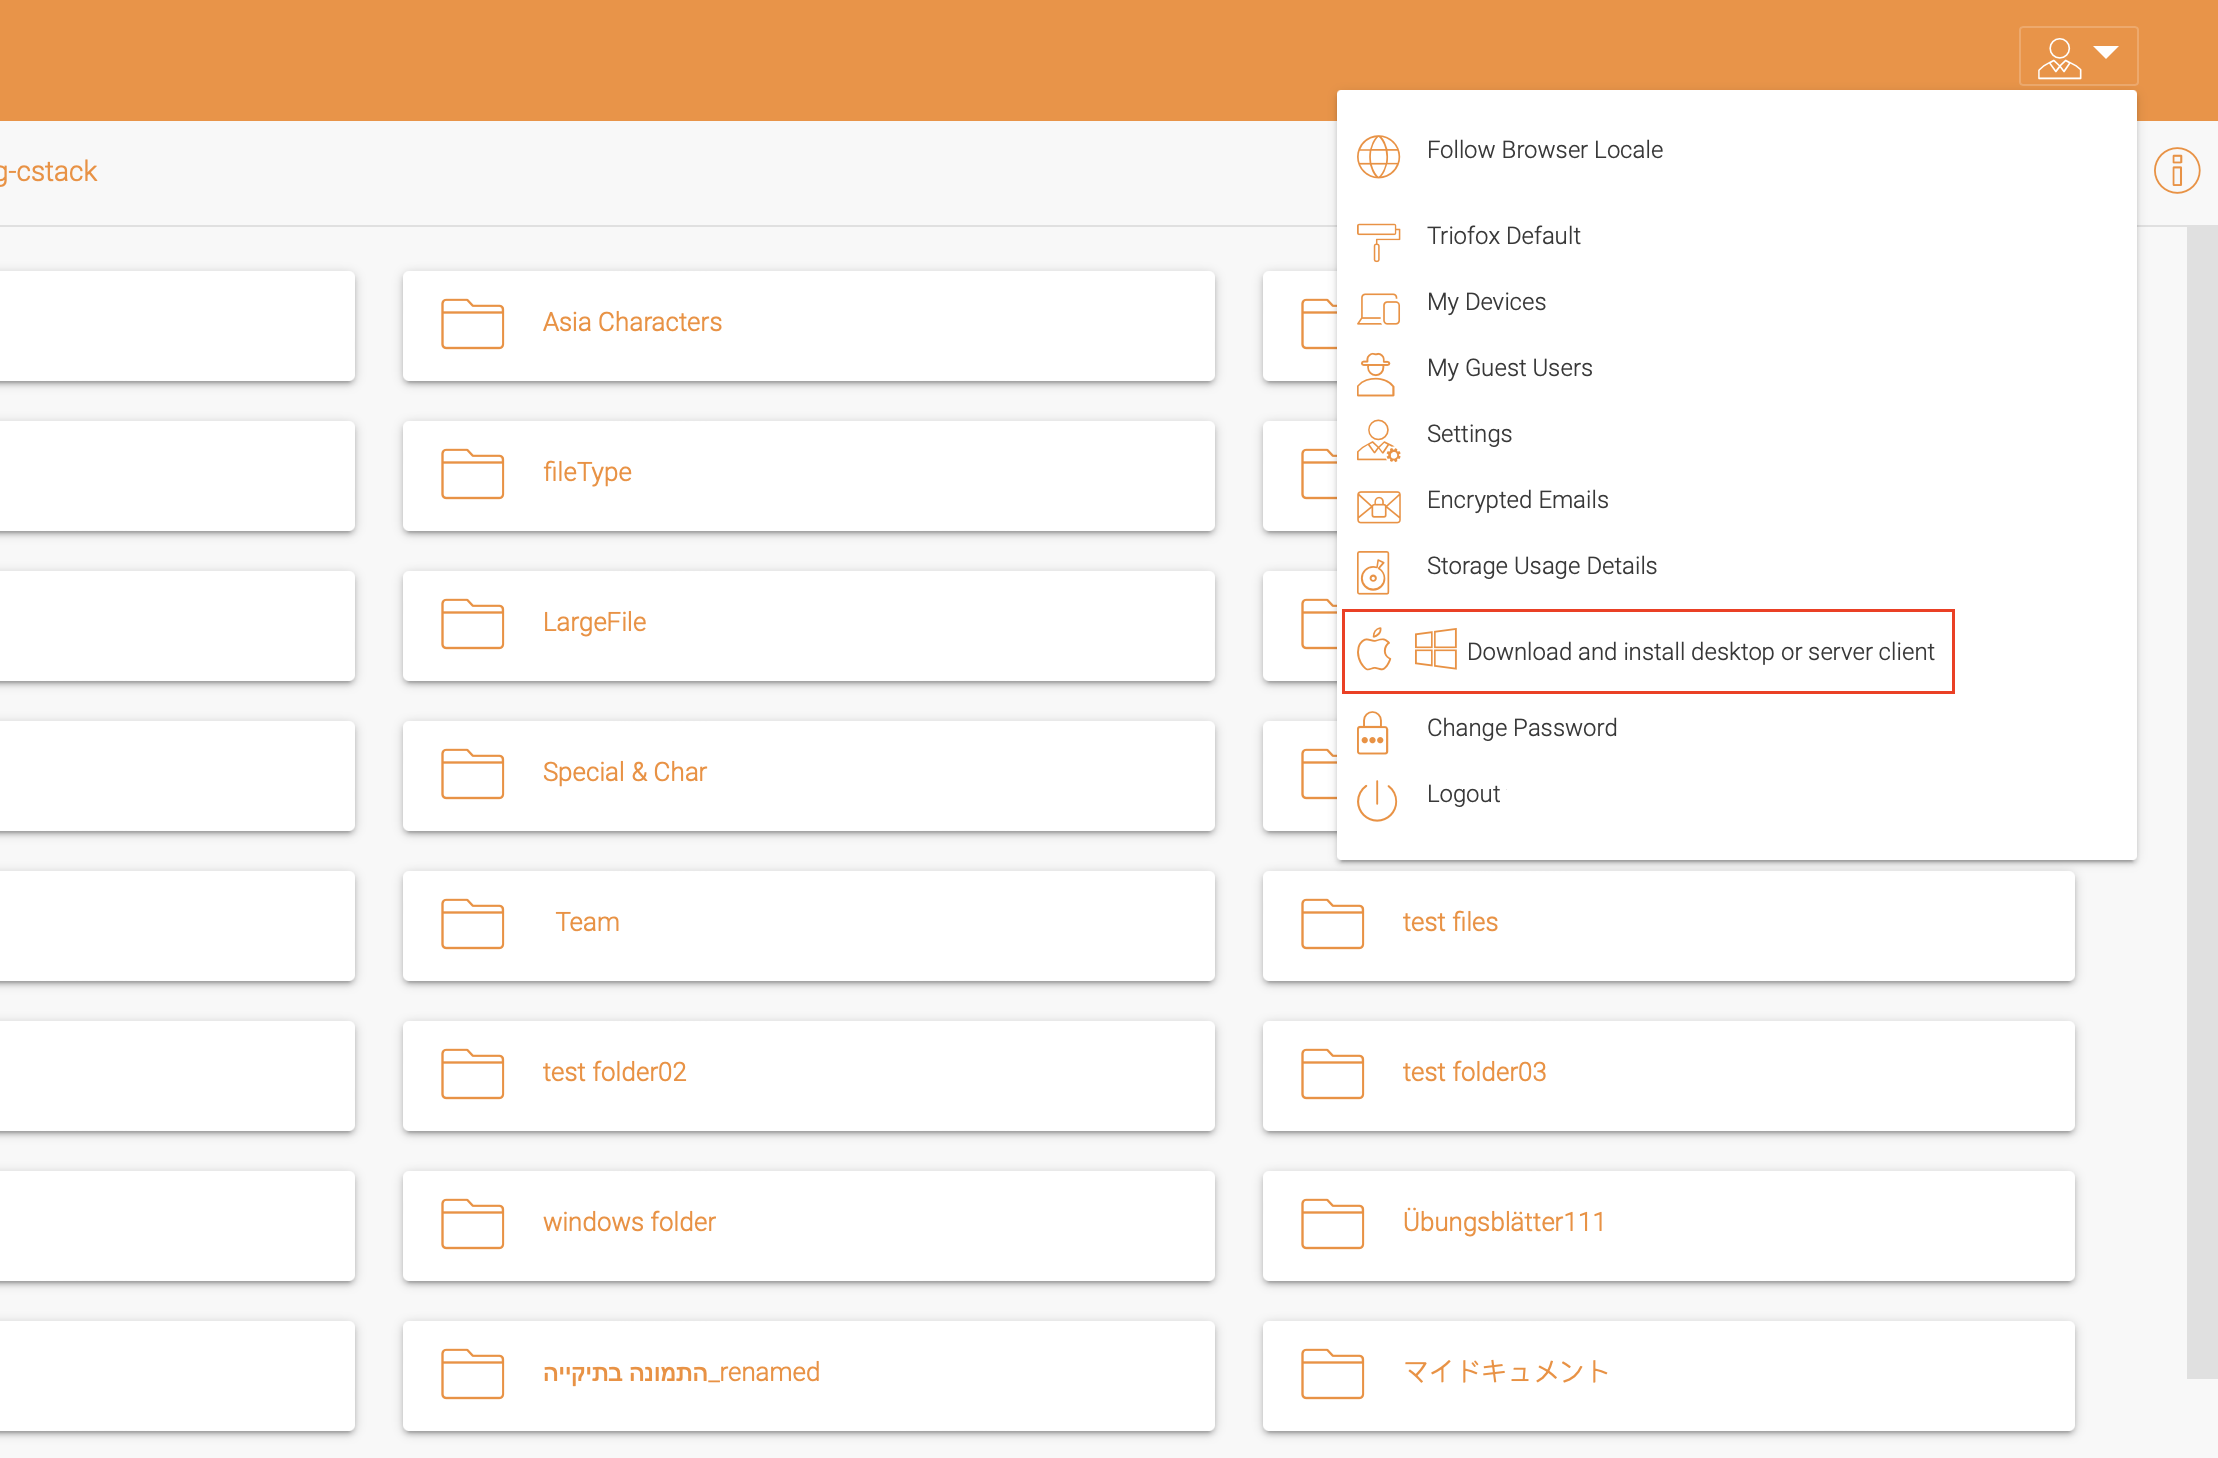Image resolution: width=2218 pixels, height=1458 pixels.
Task: Select Download and install desktop or server client
Action: coord(1699,649)
